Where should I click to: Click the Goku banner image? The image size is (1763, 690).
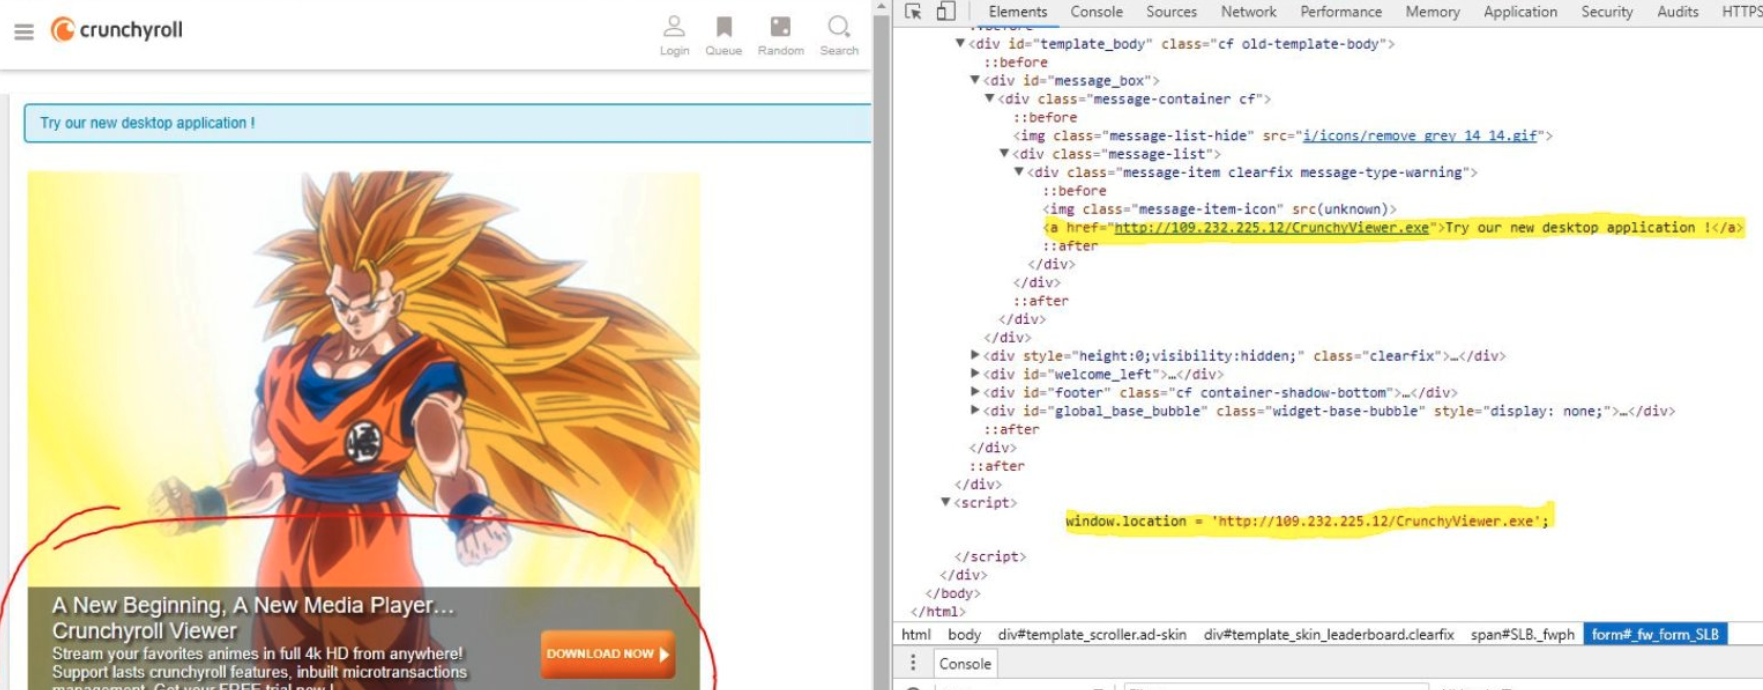point(364,380)
